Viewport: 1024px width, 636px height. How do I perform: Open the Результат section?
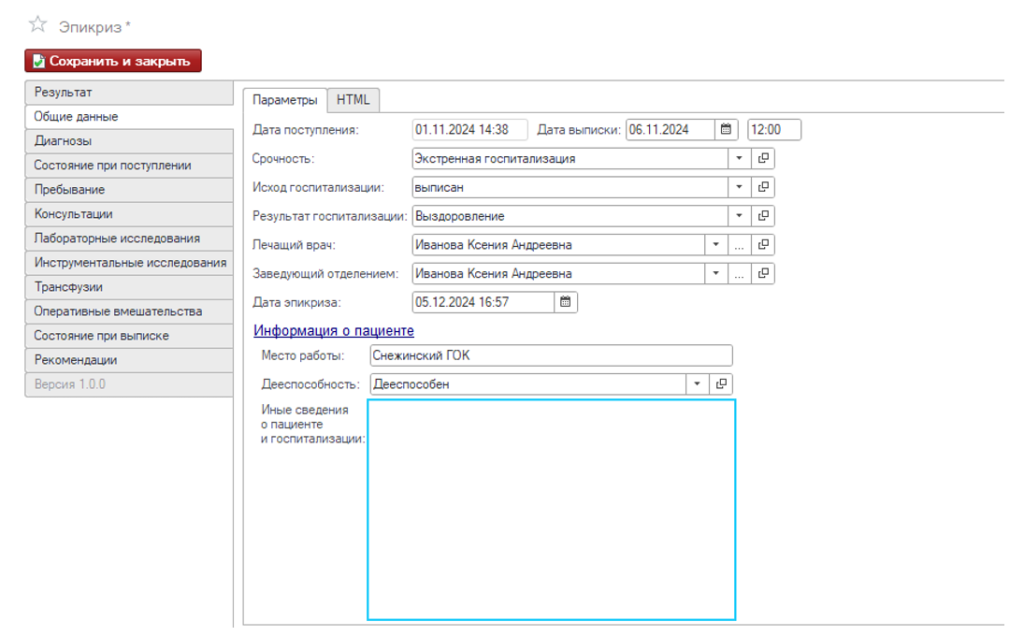click(129, 92)
